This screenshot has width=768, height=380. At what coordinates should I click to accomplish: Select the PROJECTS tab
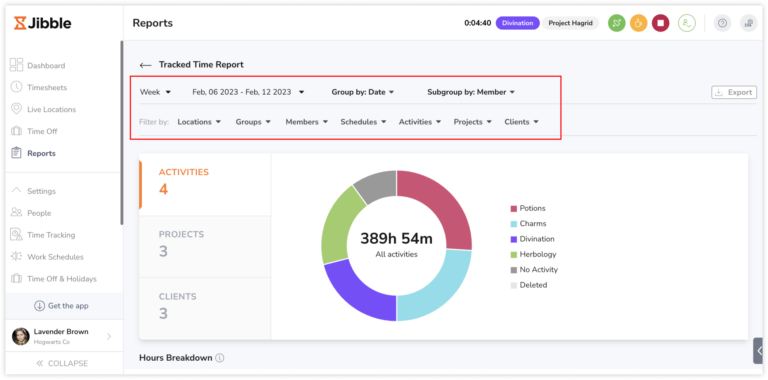pos(205,246)
